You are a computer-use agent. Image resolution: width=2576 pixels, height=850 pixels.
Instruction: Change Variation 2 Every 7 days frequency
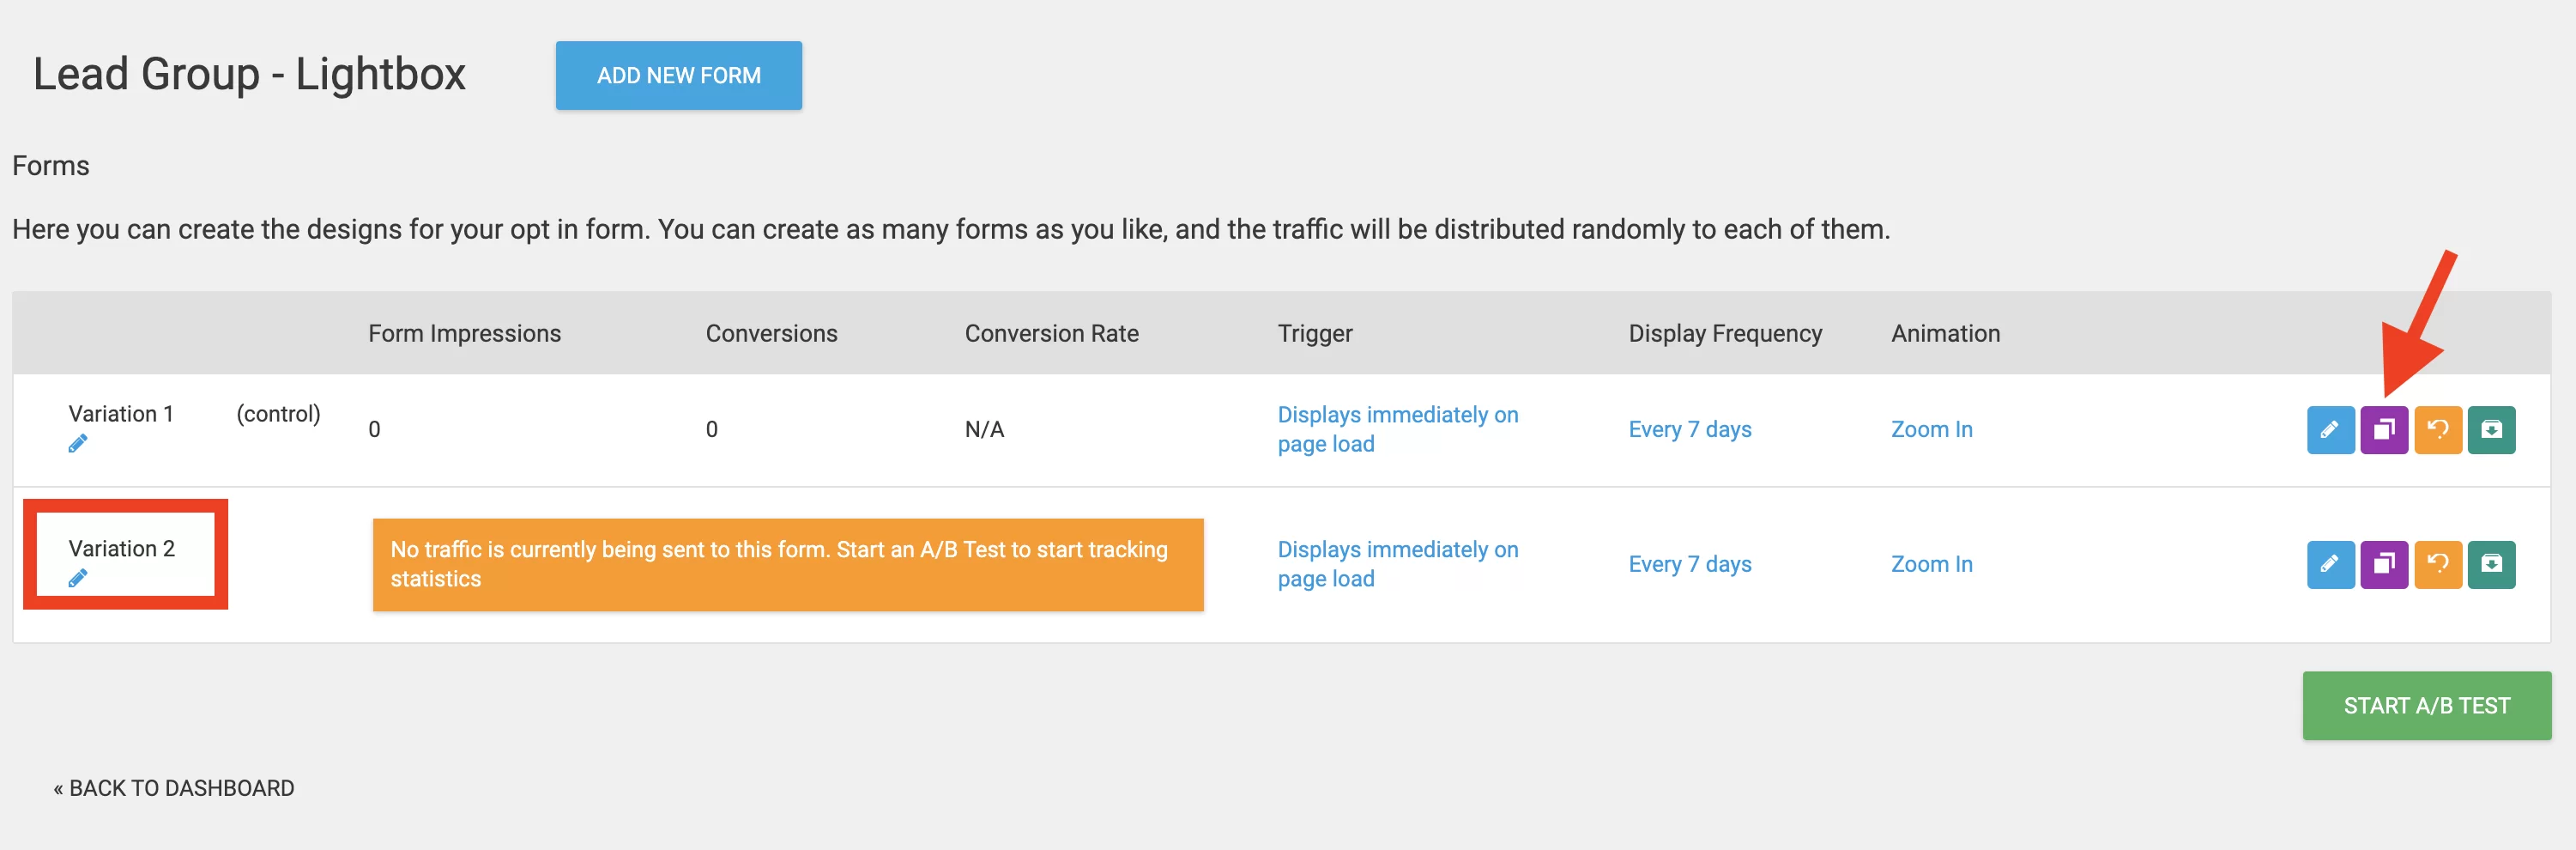(1690, 564)
